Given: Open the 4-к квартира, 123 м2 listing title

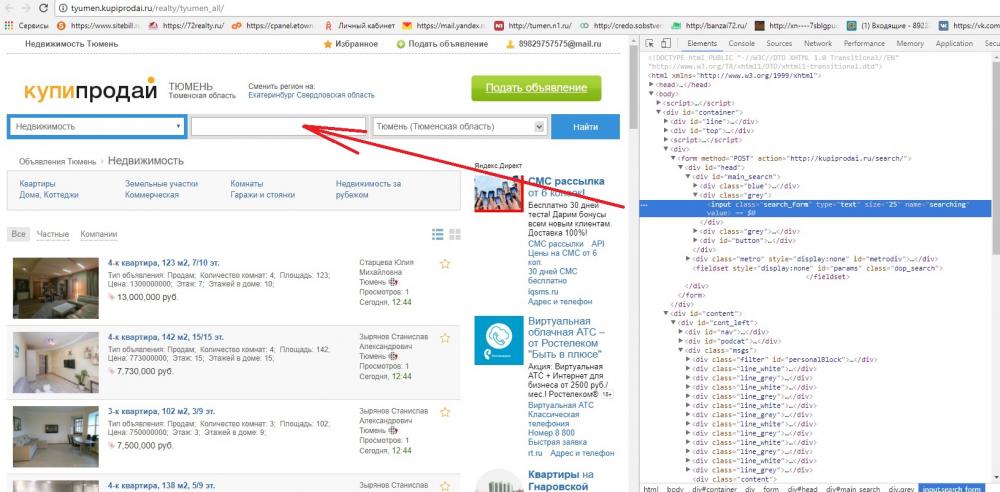Looking at the screenshot, I should [164, 263].
